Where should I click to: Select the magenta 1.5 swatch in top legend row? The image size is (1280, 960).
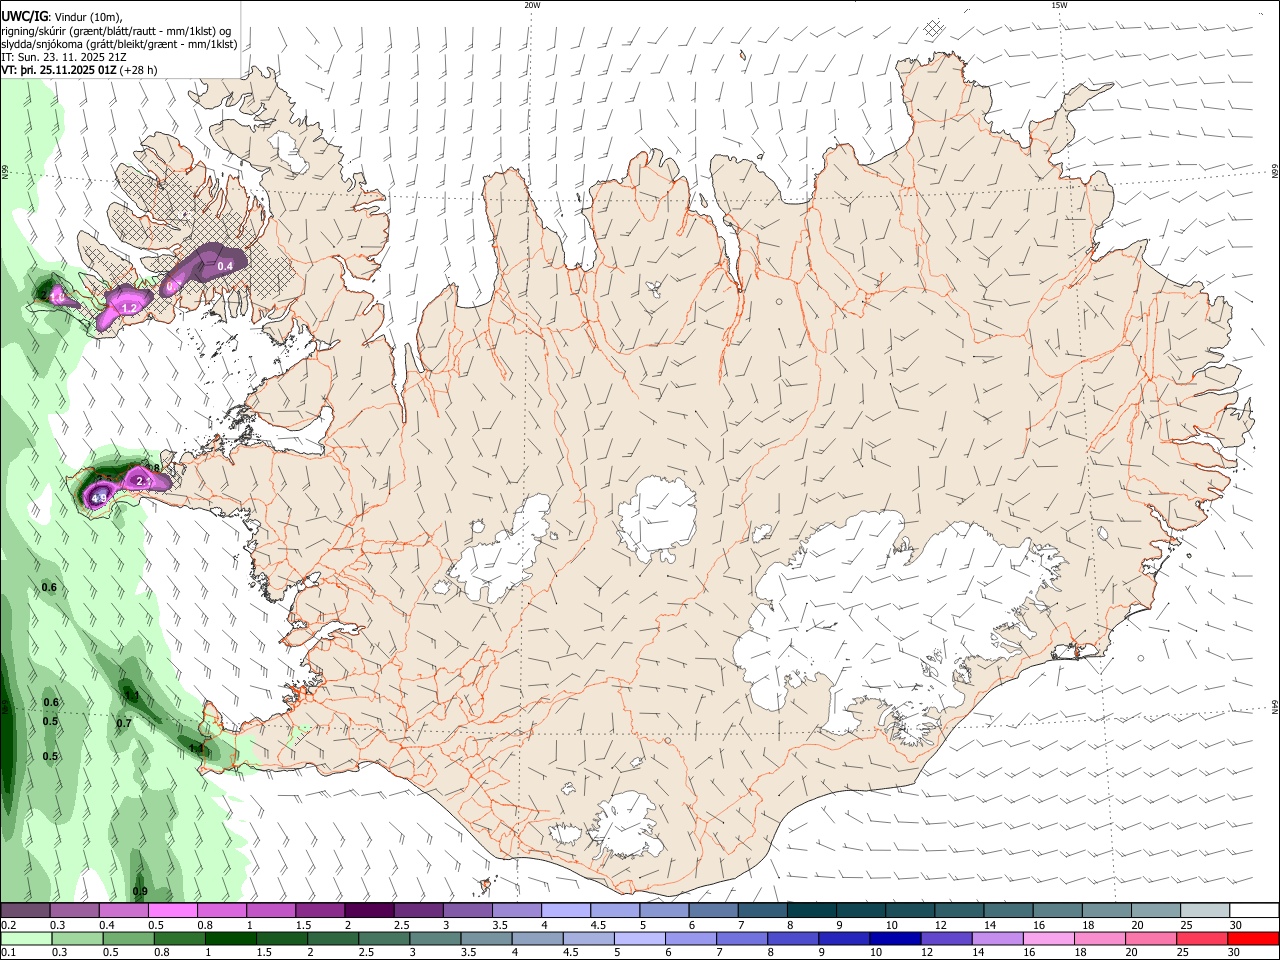319,911
